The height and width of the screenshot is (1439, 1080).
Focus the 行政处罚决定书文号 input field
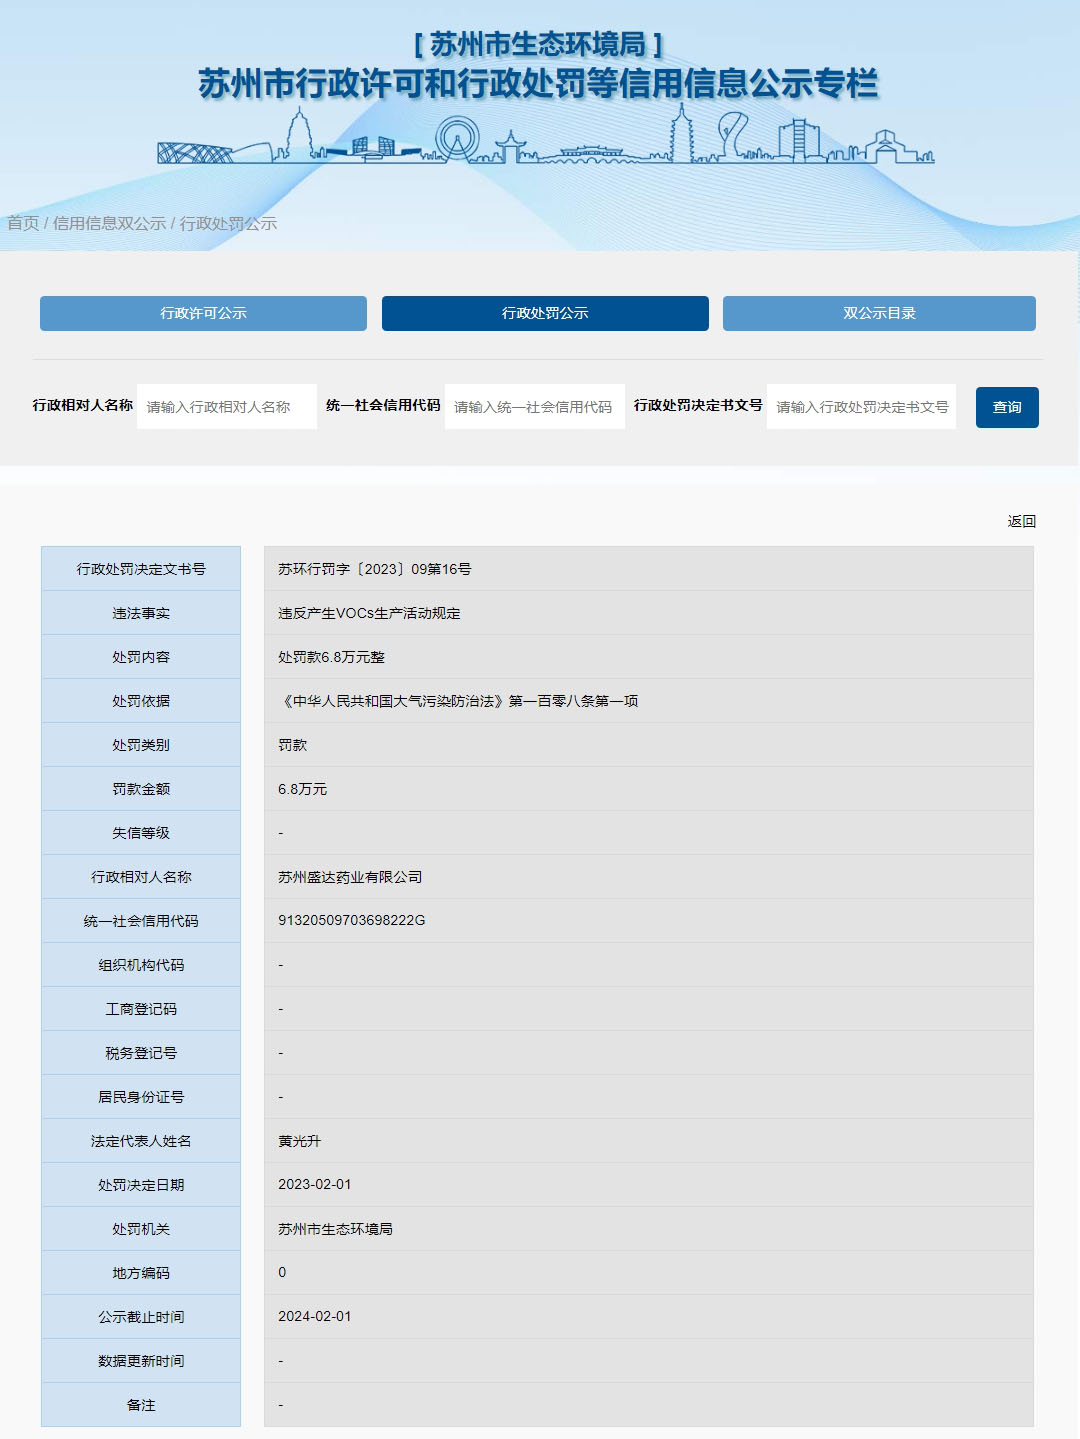(861, 407)
